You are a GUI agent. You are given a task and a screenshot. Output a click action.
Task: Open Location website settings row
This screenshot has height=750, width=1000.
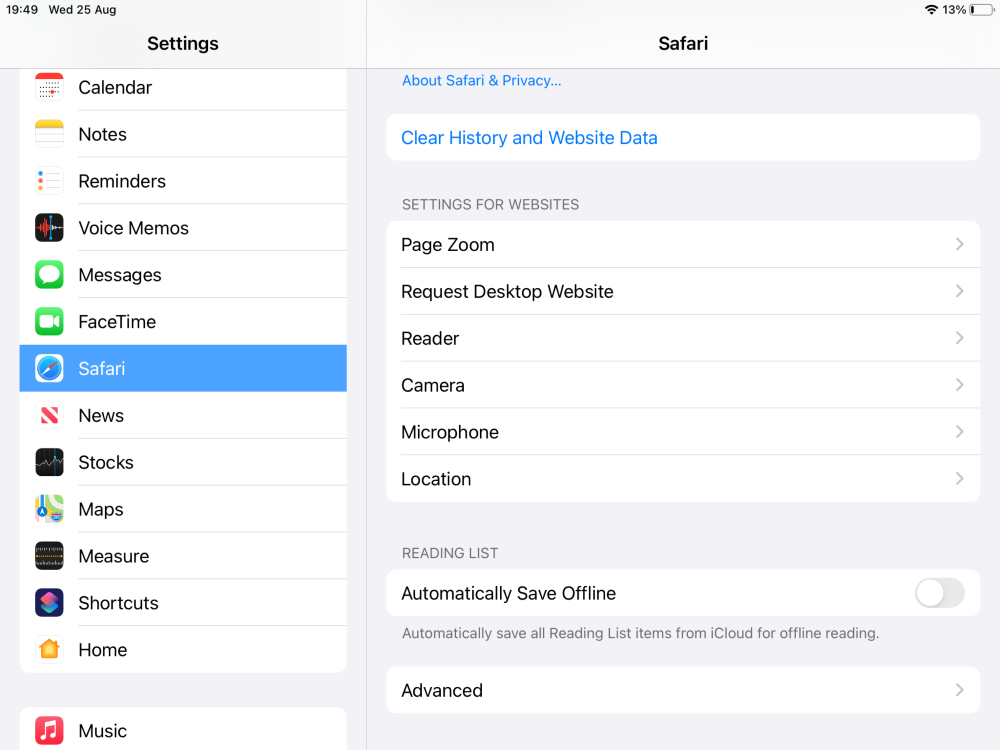coord(682,479)
